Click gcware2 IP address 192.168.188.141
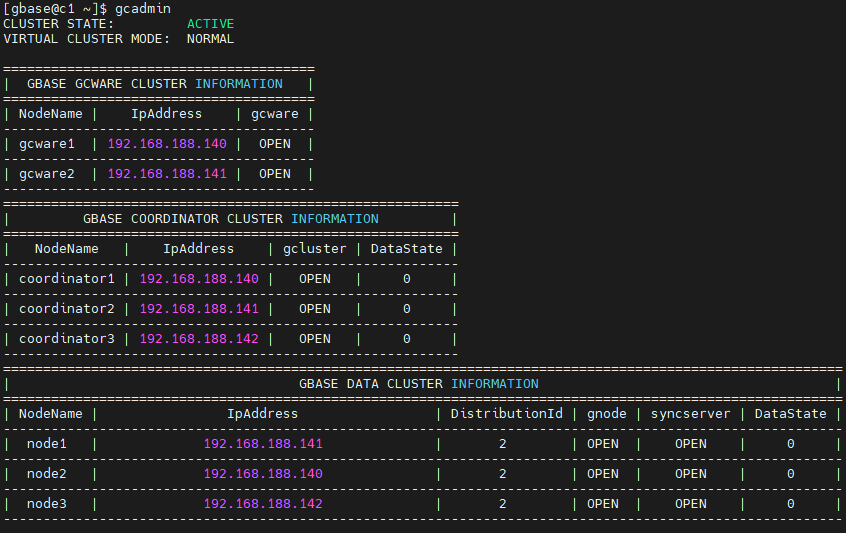Screen dimensions: 846x533 tap(167, 174)
